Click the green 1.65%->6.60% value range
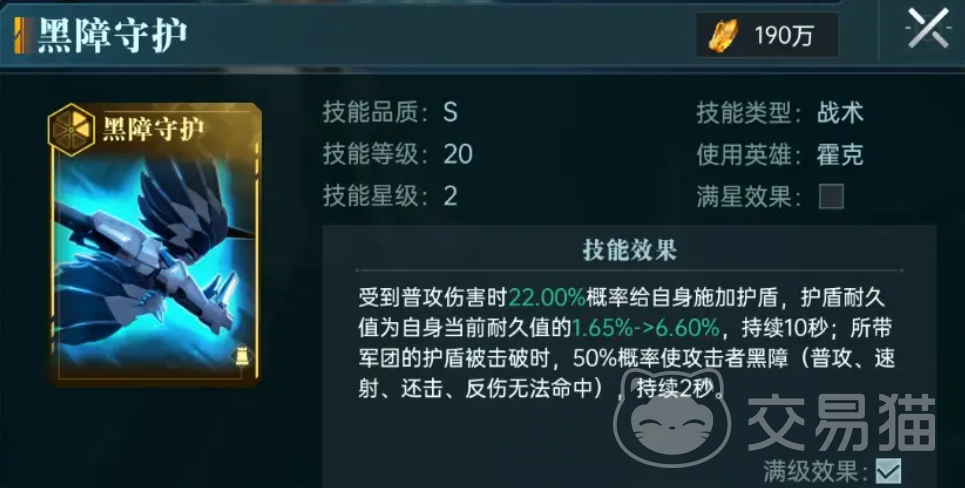This screenshot has width=965, height=488. [x=646, y=328]
